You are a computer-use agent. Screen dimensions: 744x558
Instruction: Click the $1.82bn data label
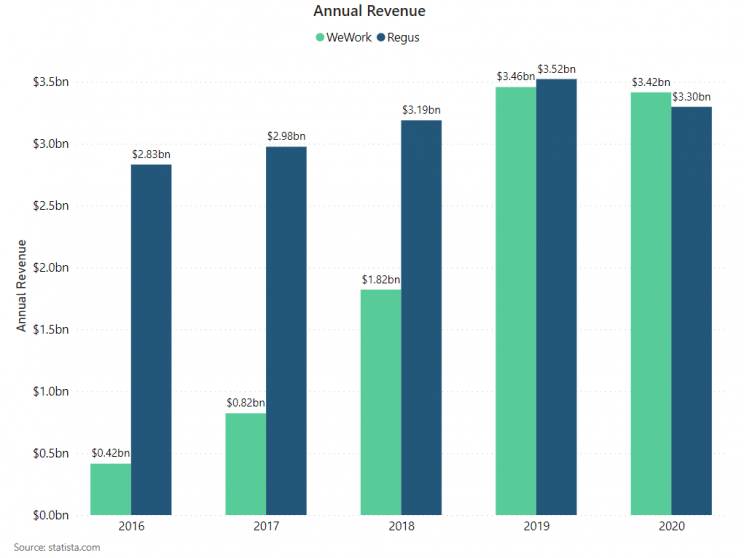click(381, 279)
